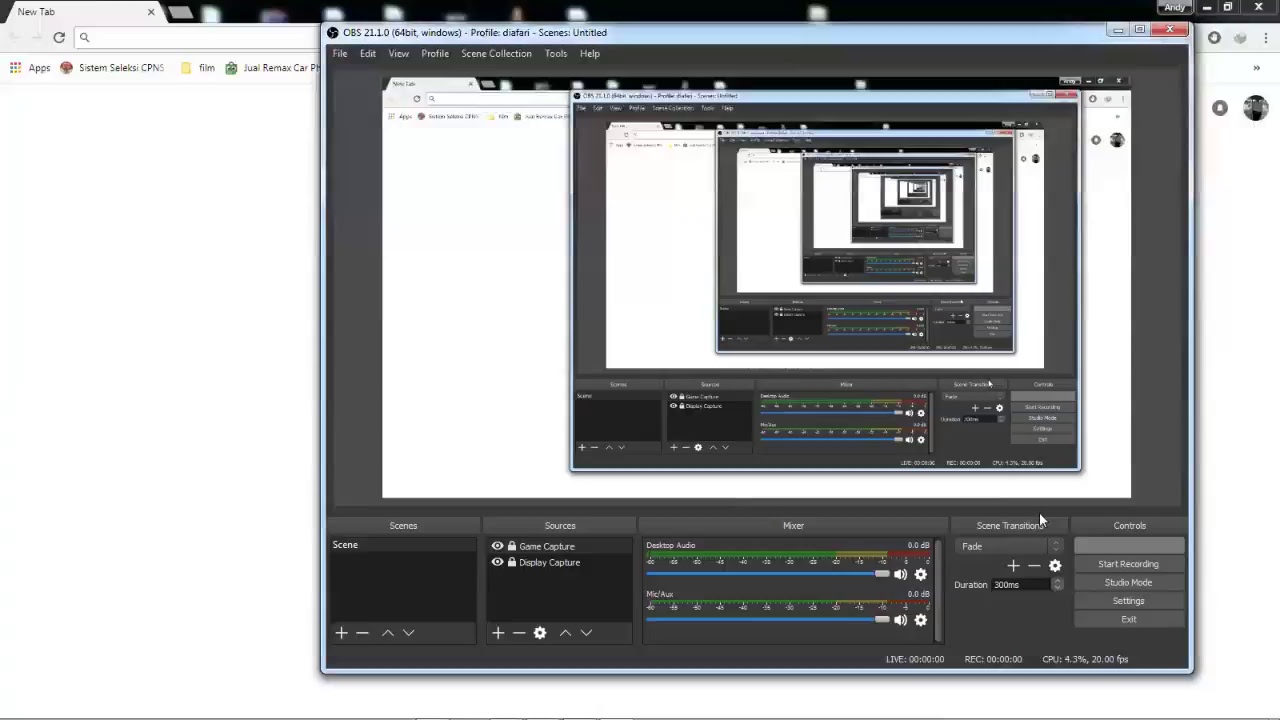Screen dimensions: 1280x720
Task: Remove the selected source with the minus icon
Action: point(519,633)
